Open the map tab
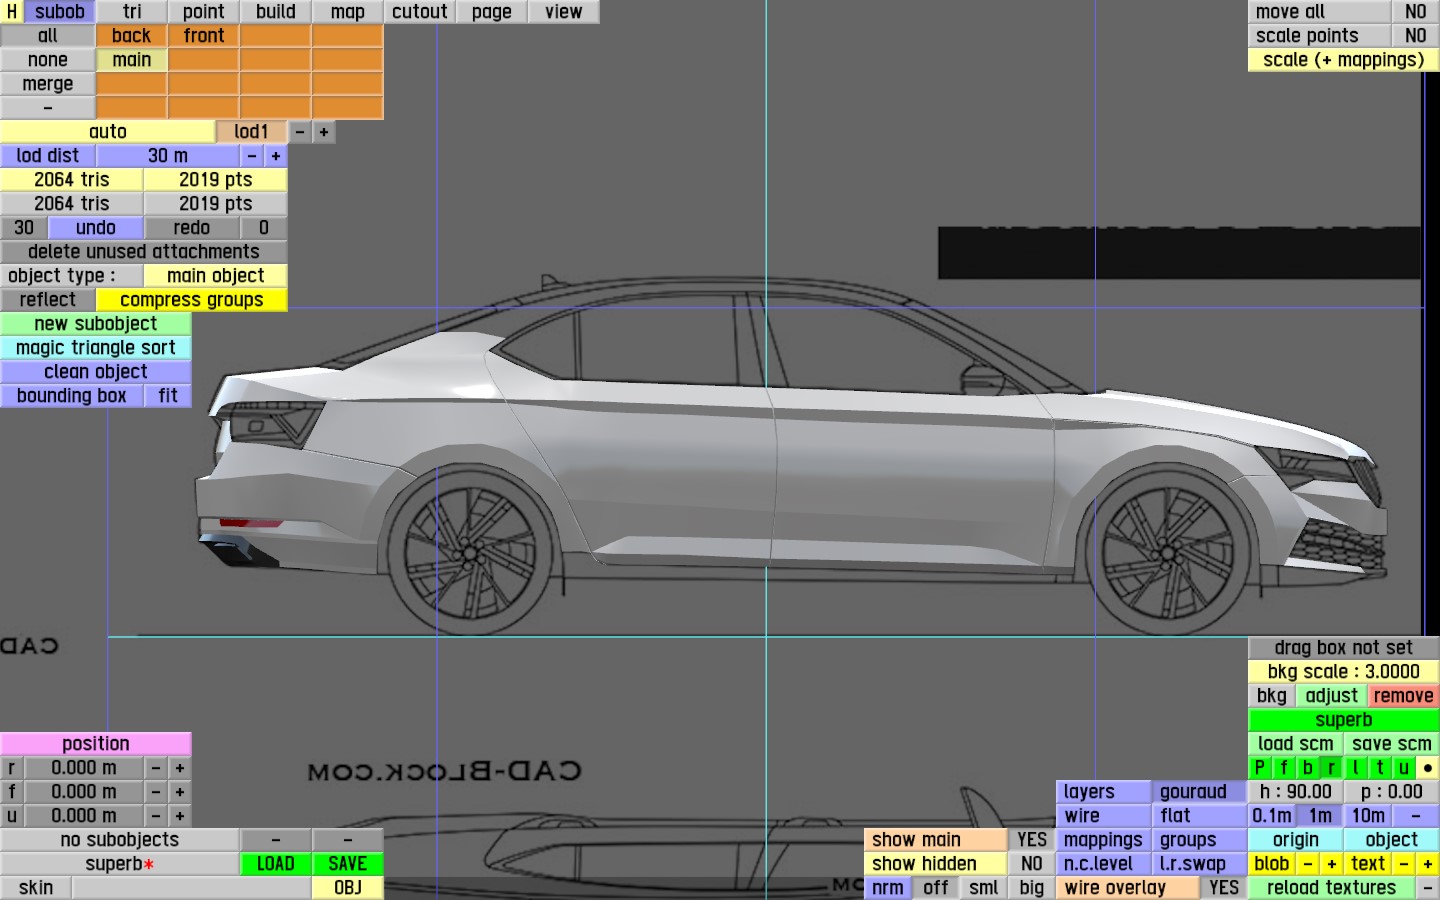Viewport: 1440px width, 900px height. point(348,12)
